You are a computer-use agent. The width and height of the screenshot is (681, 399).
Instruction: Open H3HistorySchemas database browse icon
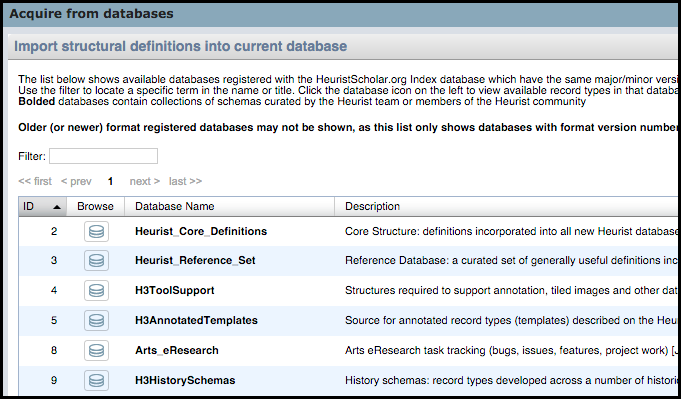coord(96,380)
